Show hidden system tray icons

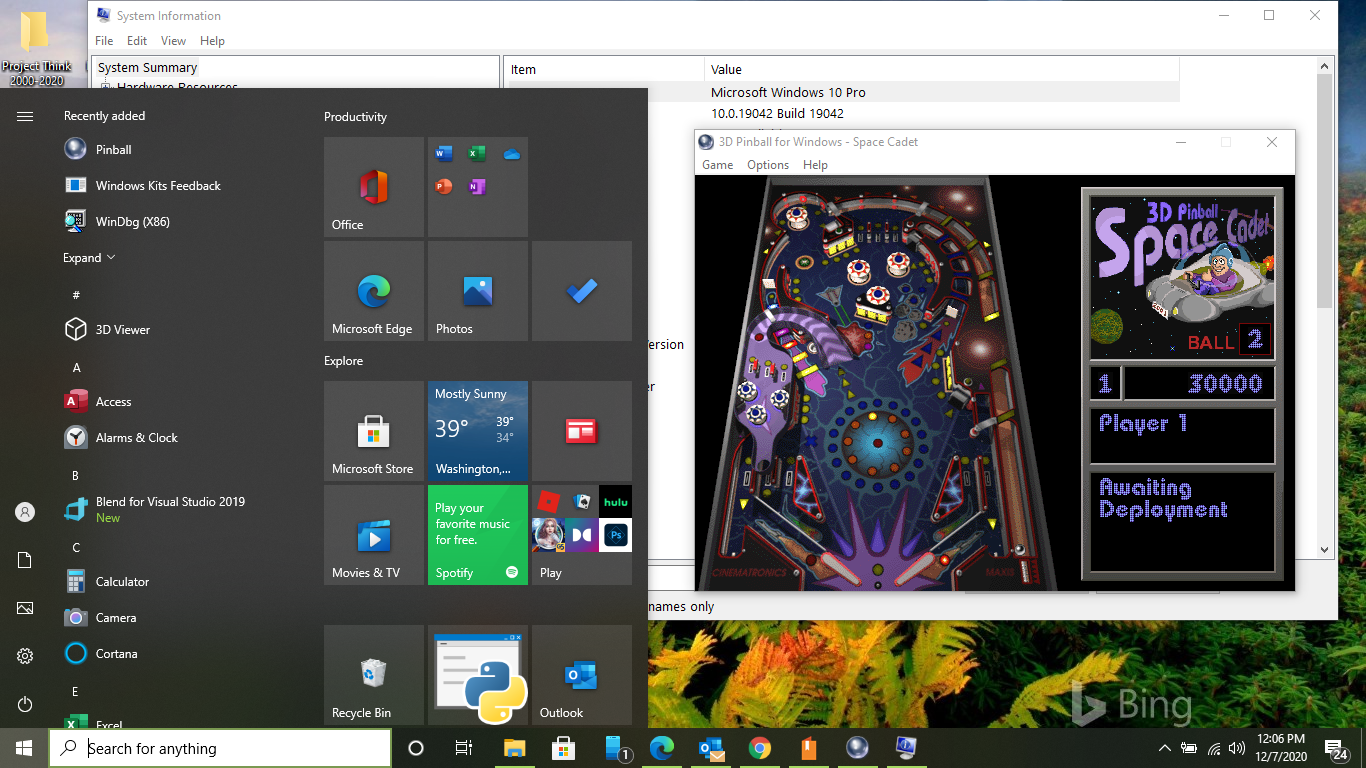click(1164, 748)
